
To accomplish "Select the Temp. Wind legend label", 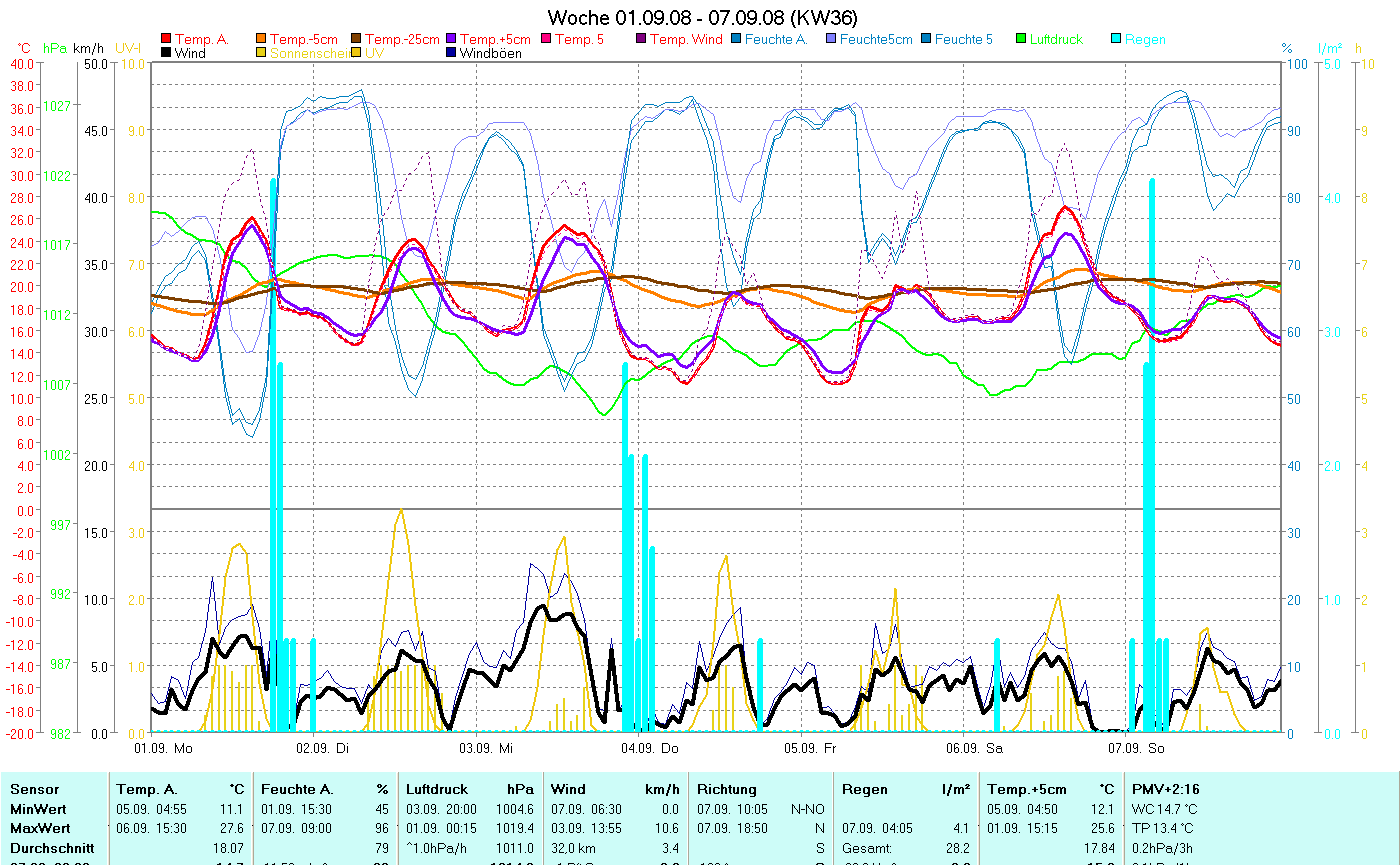I will [685, 40].
